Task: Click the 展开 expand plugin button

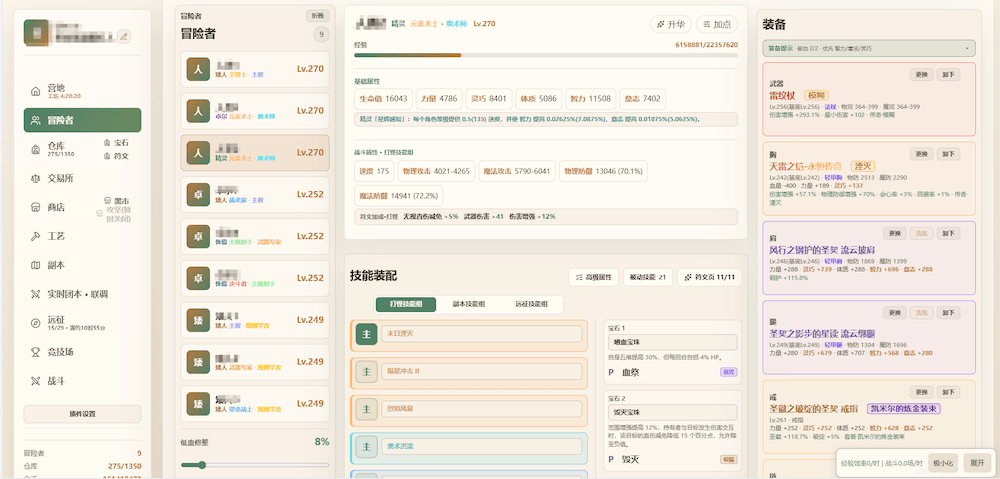Action: (977, 462)
